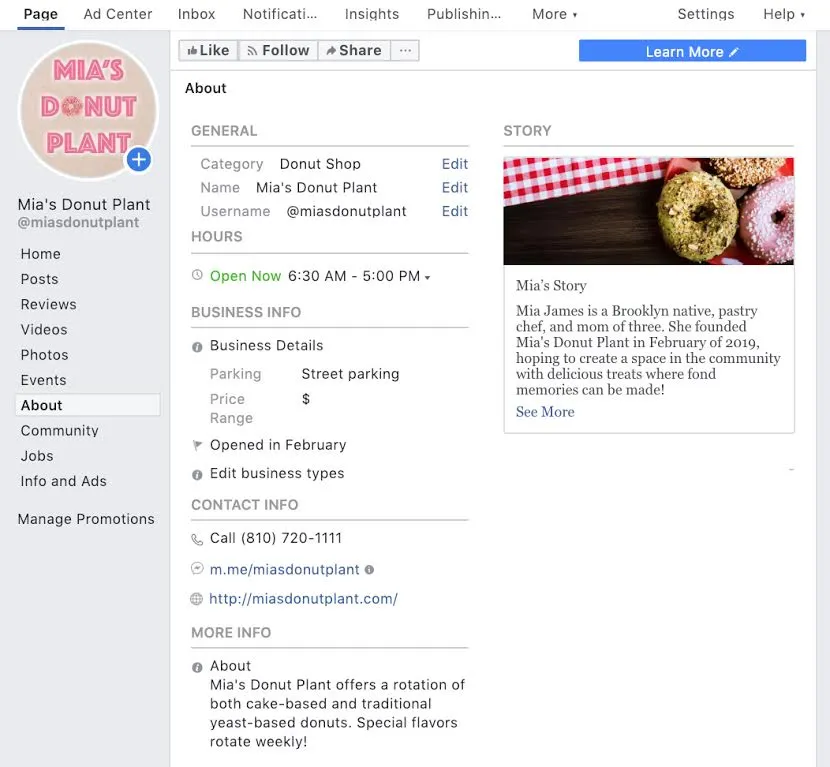Click the globe icon beside website URL

coord(196,599)
